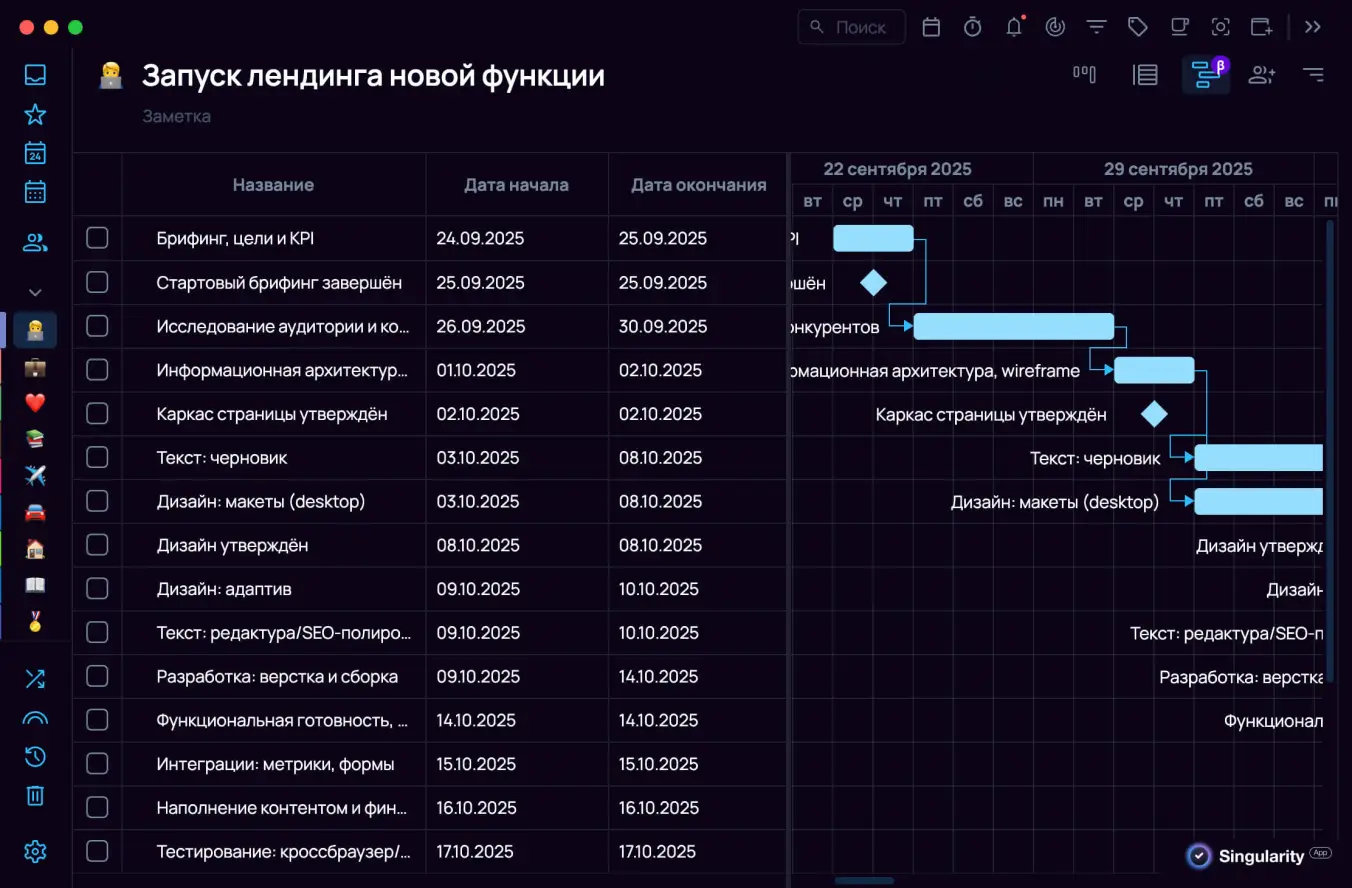
Task: Click the 'Заметка' note field
Action: [177, 116]
